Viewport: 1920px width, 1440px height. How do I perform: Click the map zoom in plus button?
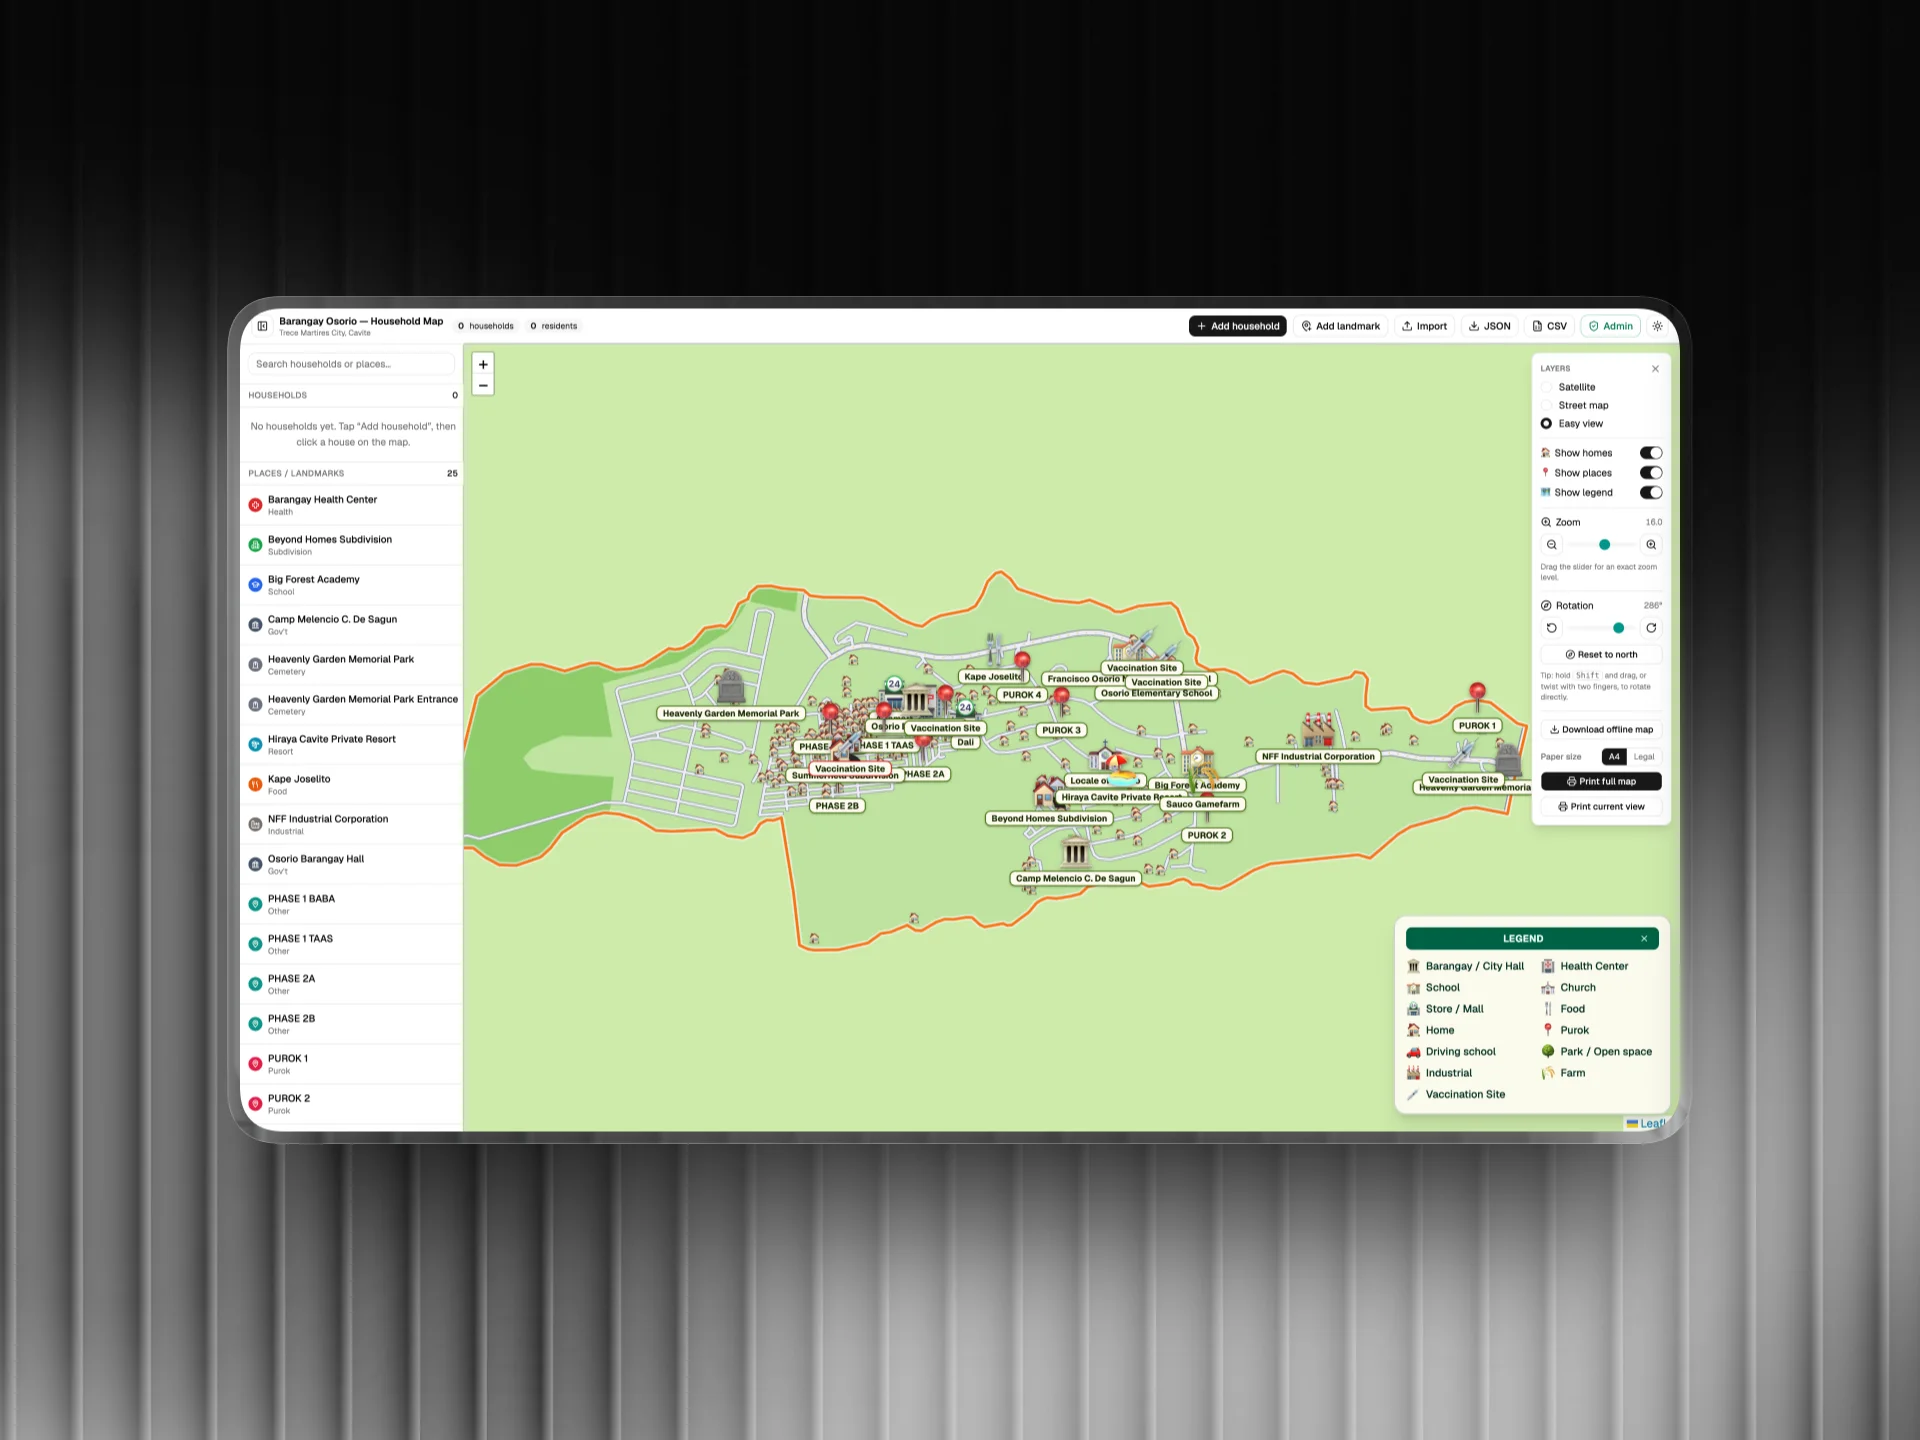coord(483,365)
